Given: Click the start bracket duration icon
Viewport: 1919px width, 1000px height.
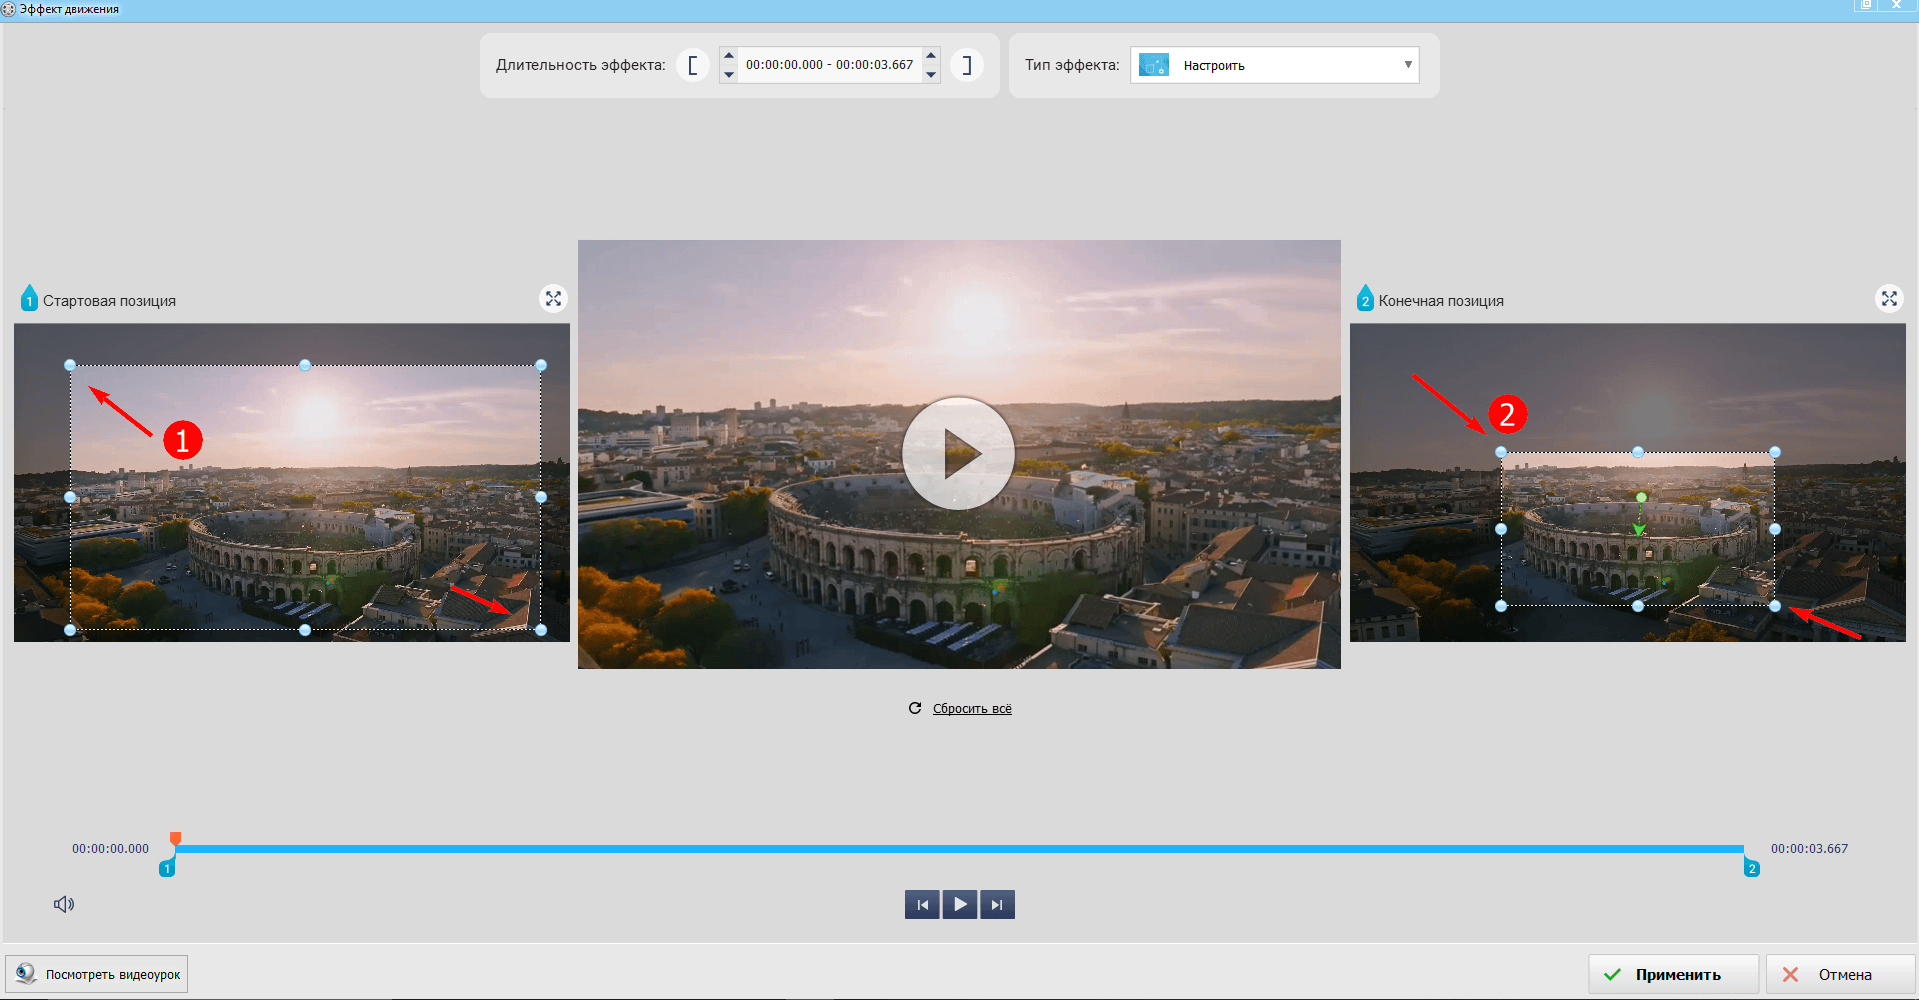Looking at the screenshot, I should tap(692, 65).
